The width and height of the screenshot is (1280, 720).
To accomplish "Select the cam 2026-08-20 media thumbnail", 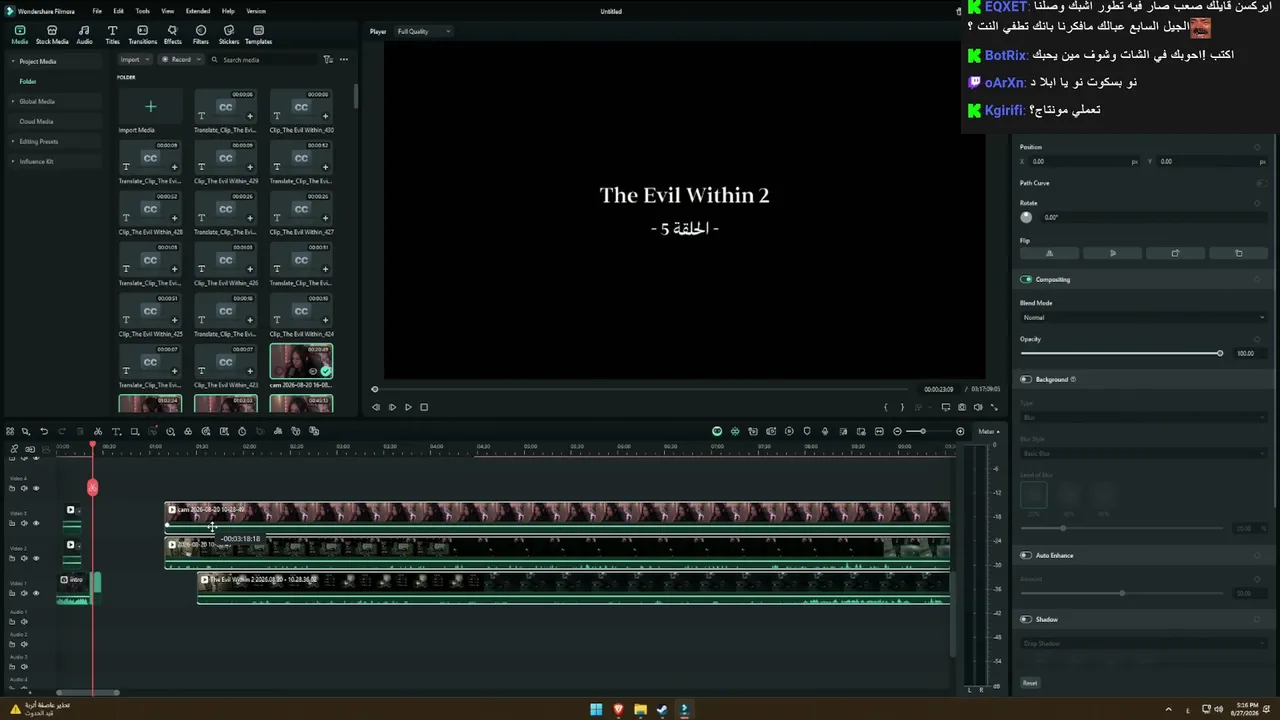I will [301, 362].
